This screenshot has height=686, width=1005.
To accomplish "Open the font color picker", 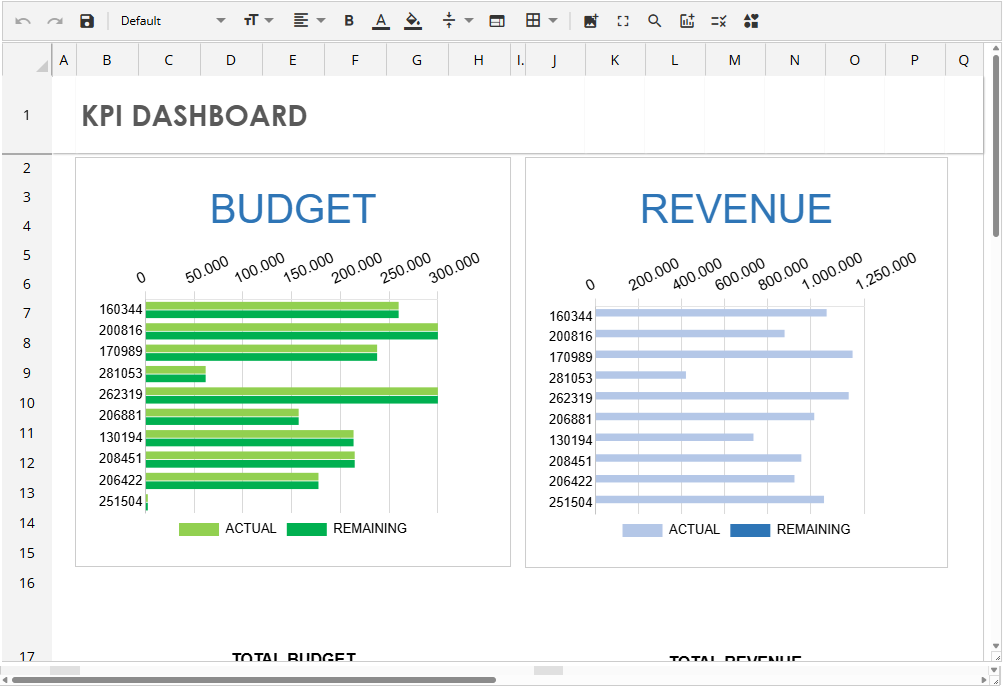I will click(x=380, y=21).
